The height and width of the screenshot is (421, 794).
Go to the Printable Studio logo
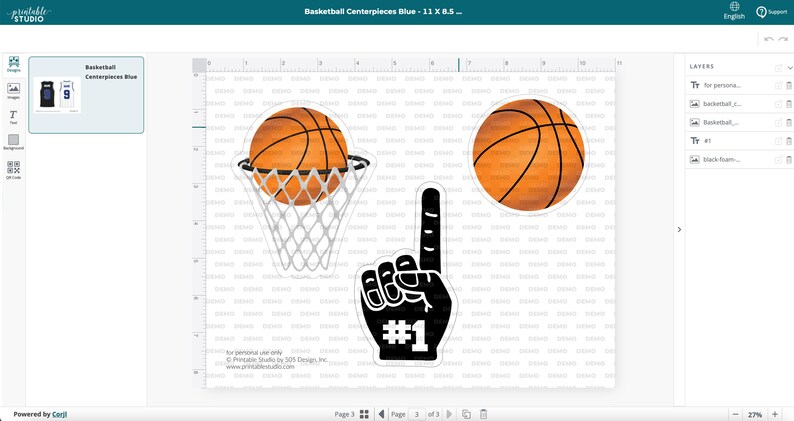[x=29, y=14]
